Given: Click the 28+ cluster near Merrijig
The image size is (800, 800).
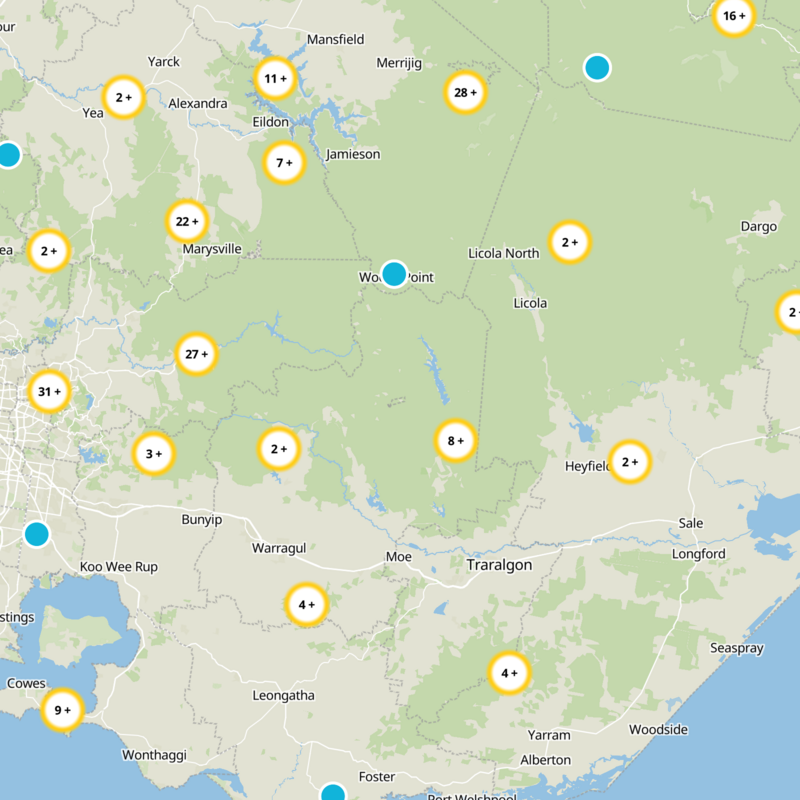Looking at the screenshot, I should pyautogui.click(x=465, y=93).
